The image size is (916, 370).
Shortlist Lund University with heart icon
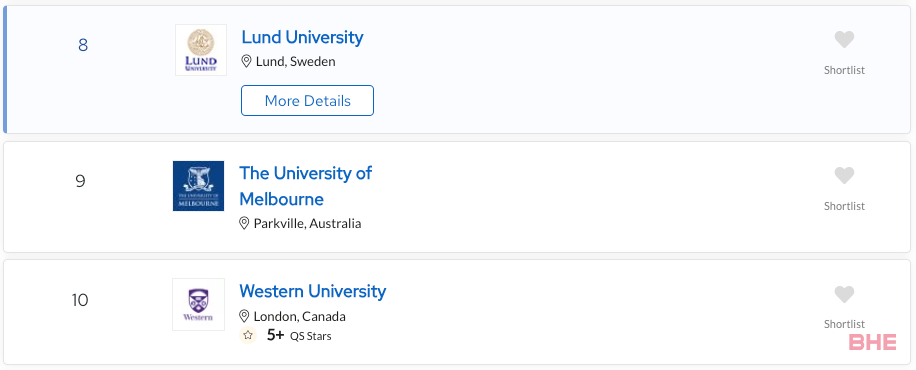point(844,40)
